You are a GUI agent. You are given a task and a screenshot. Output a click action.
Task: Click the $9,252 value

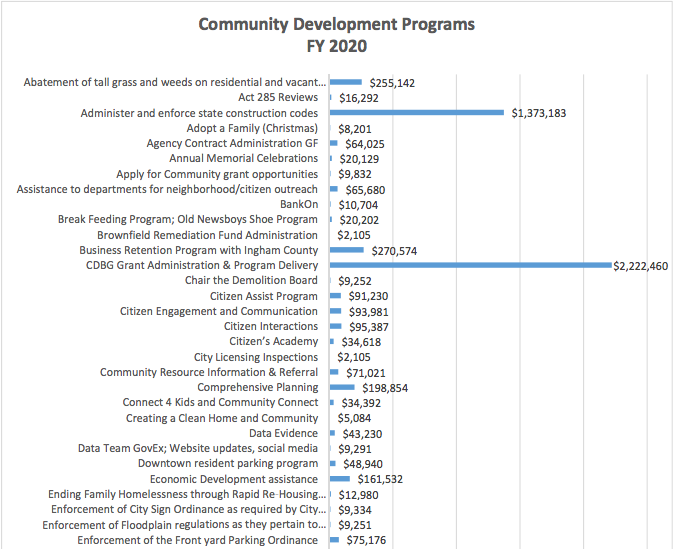(x=355, y=281)
